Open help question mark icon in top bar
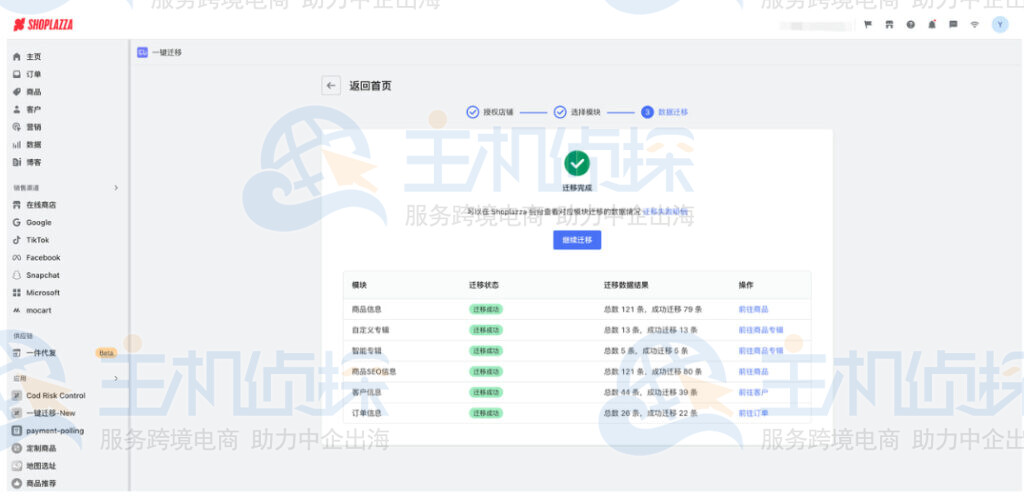The image size is (1024, 499). pos(910,25)
